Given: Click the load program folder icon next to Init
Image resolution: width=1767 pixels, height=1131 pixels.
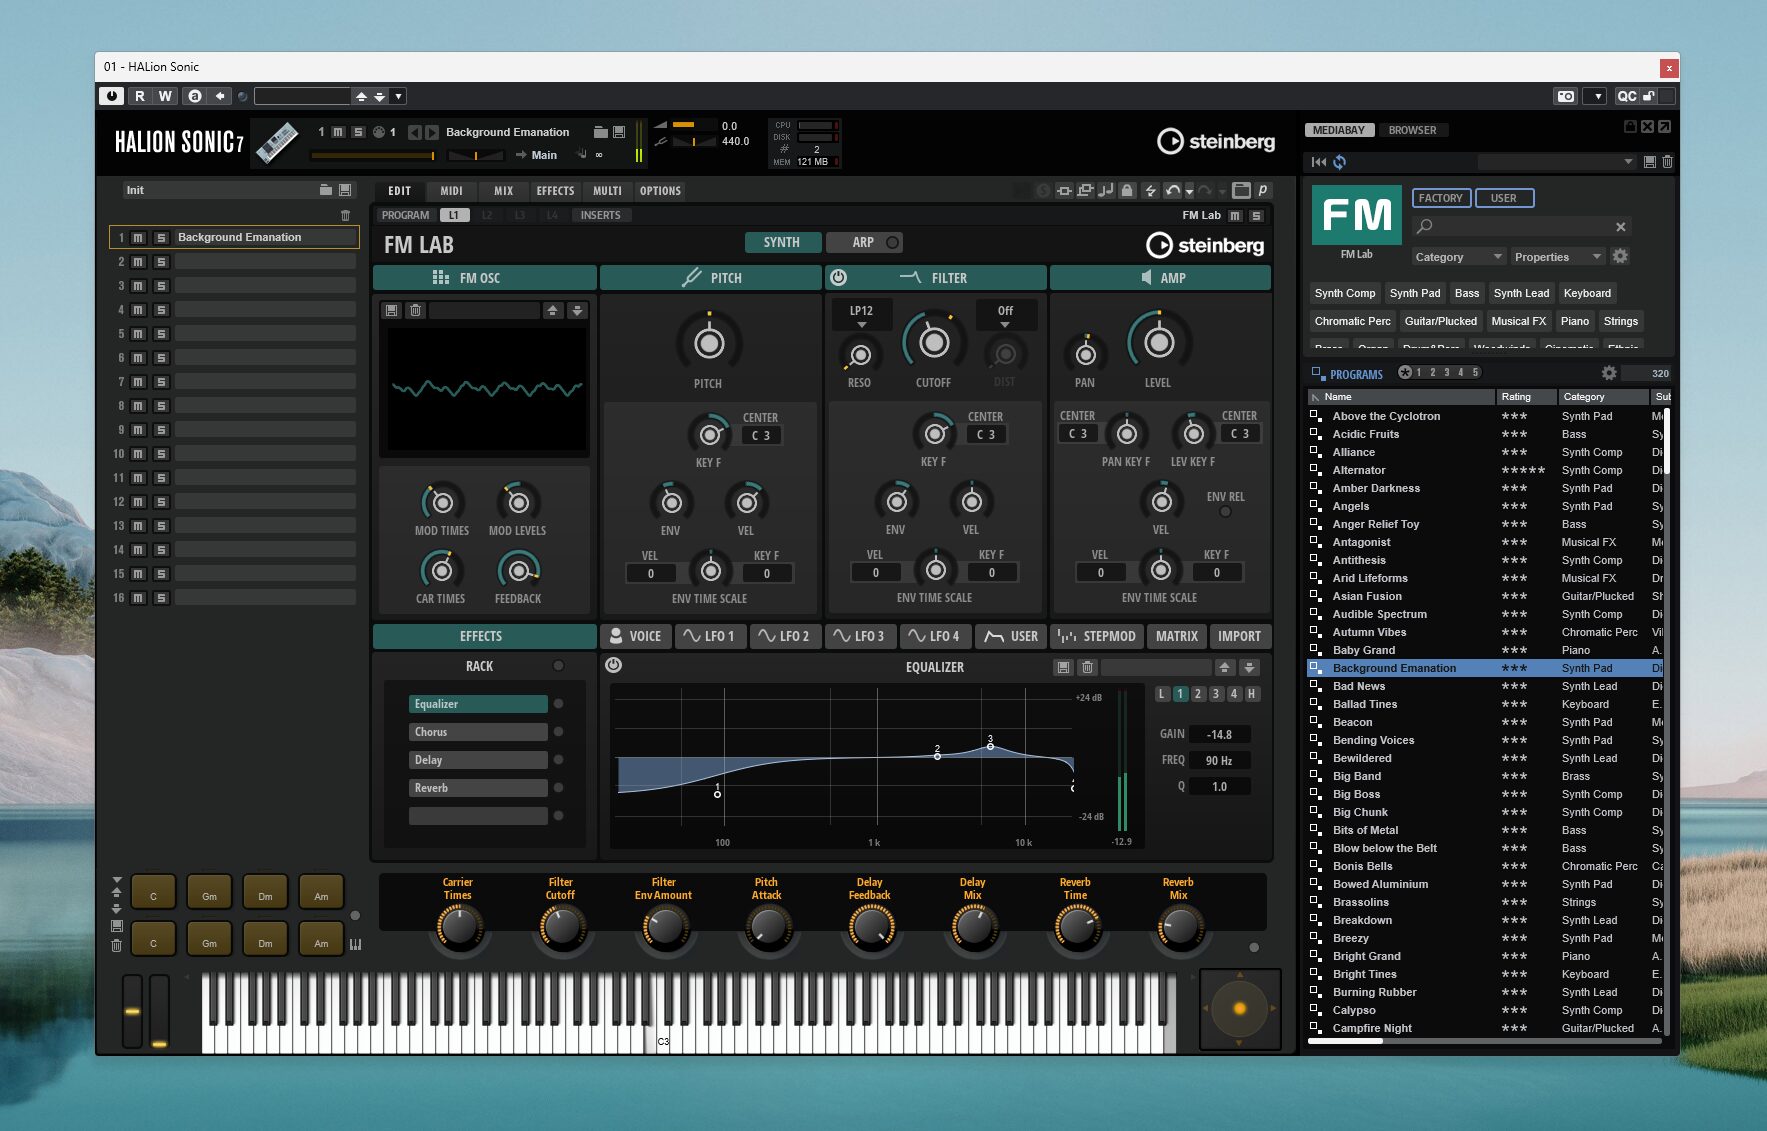Looking at the screenshot, I should coord(325,190).
